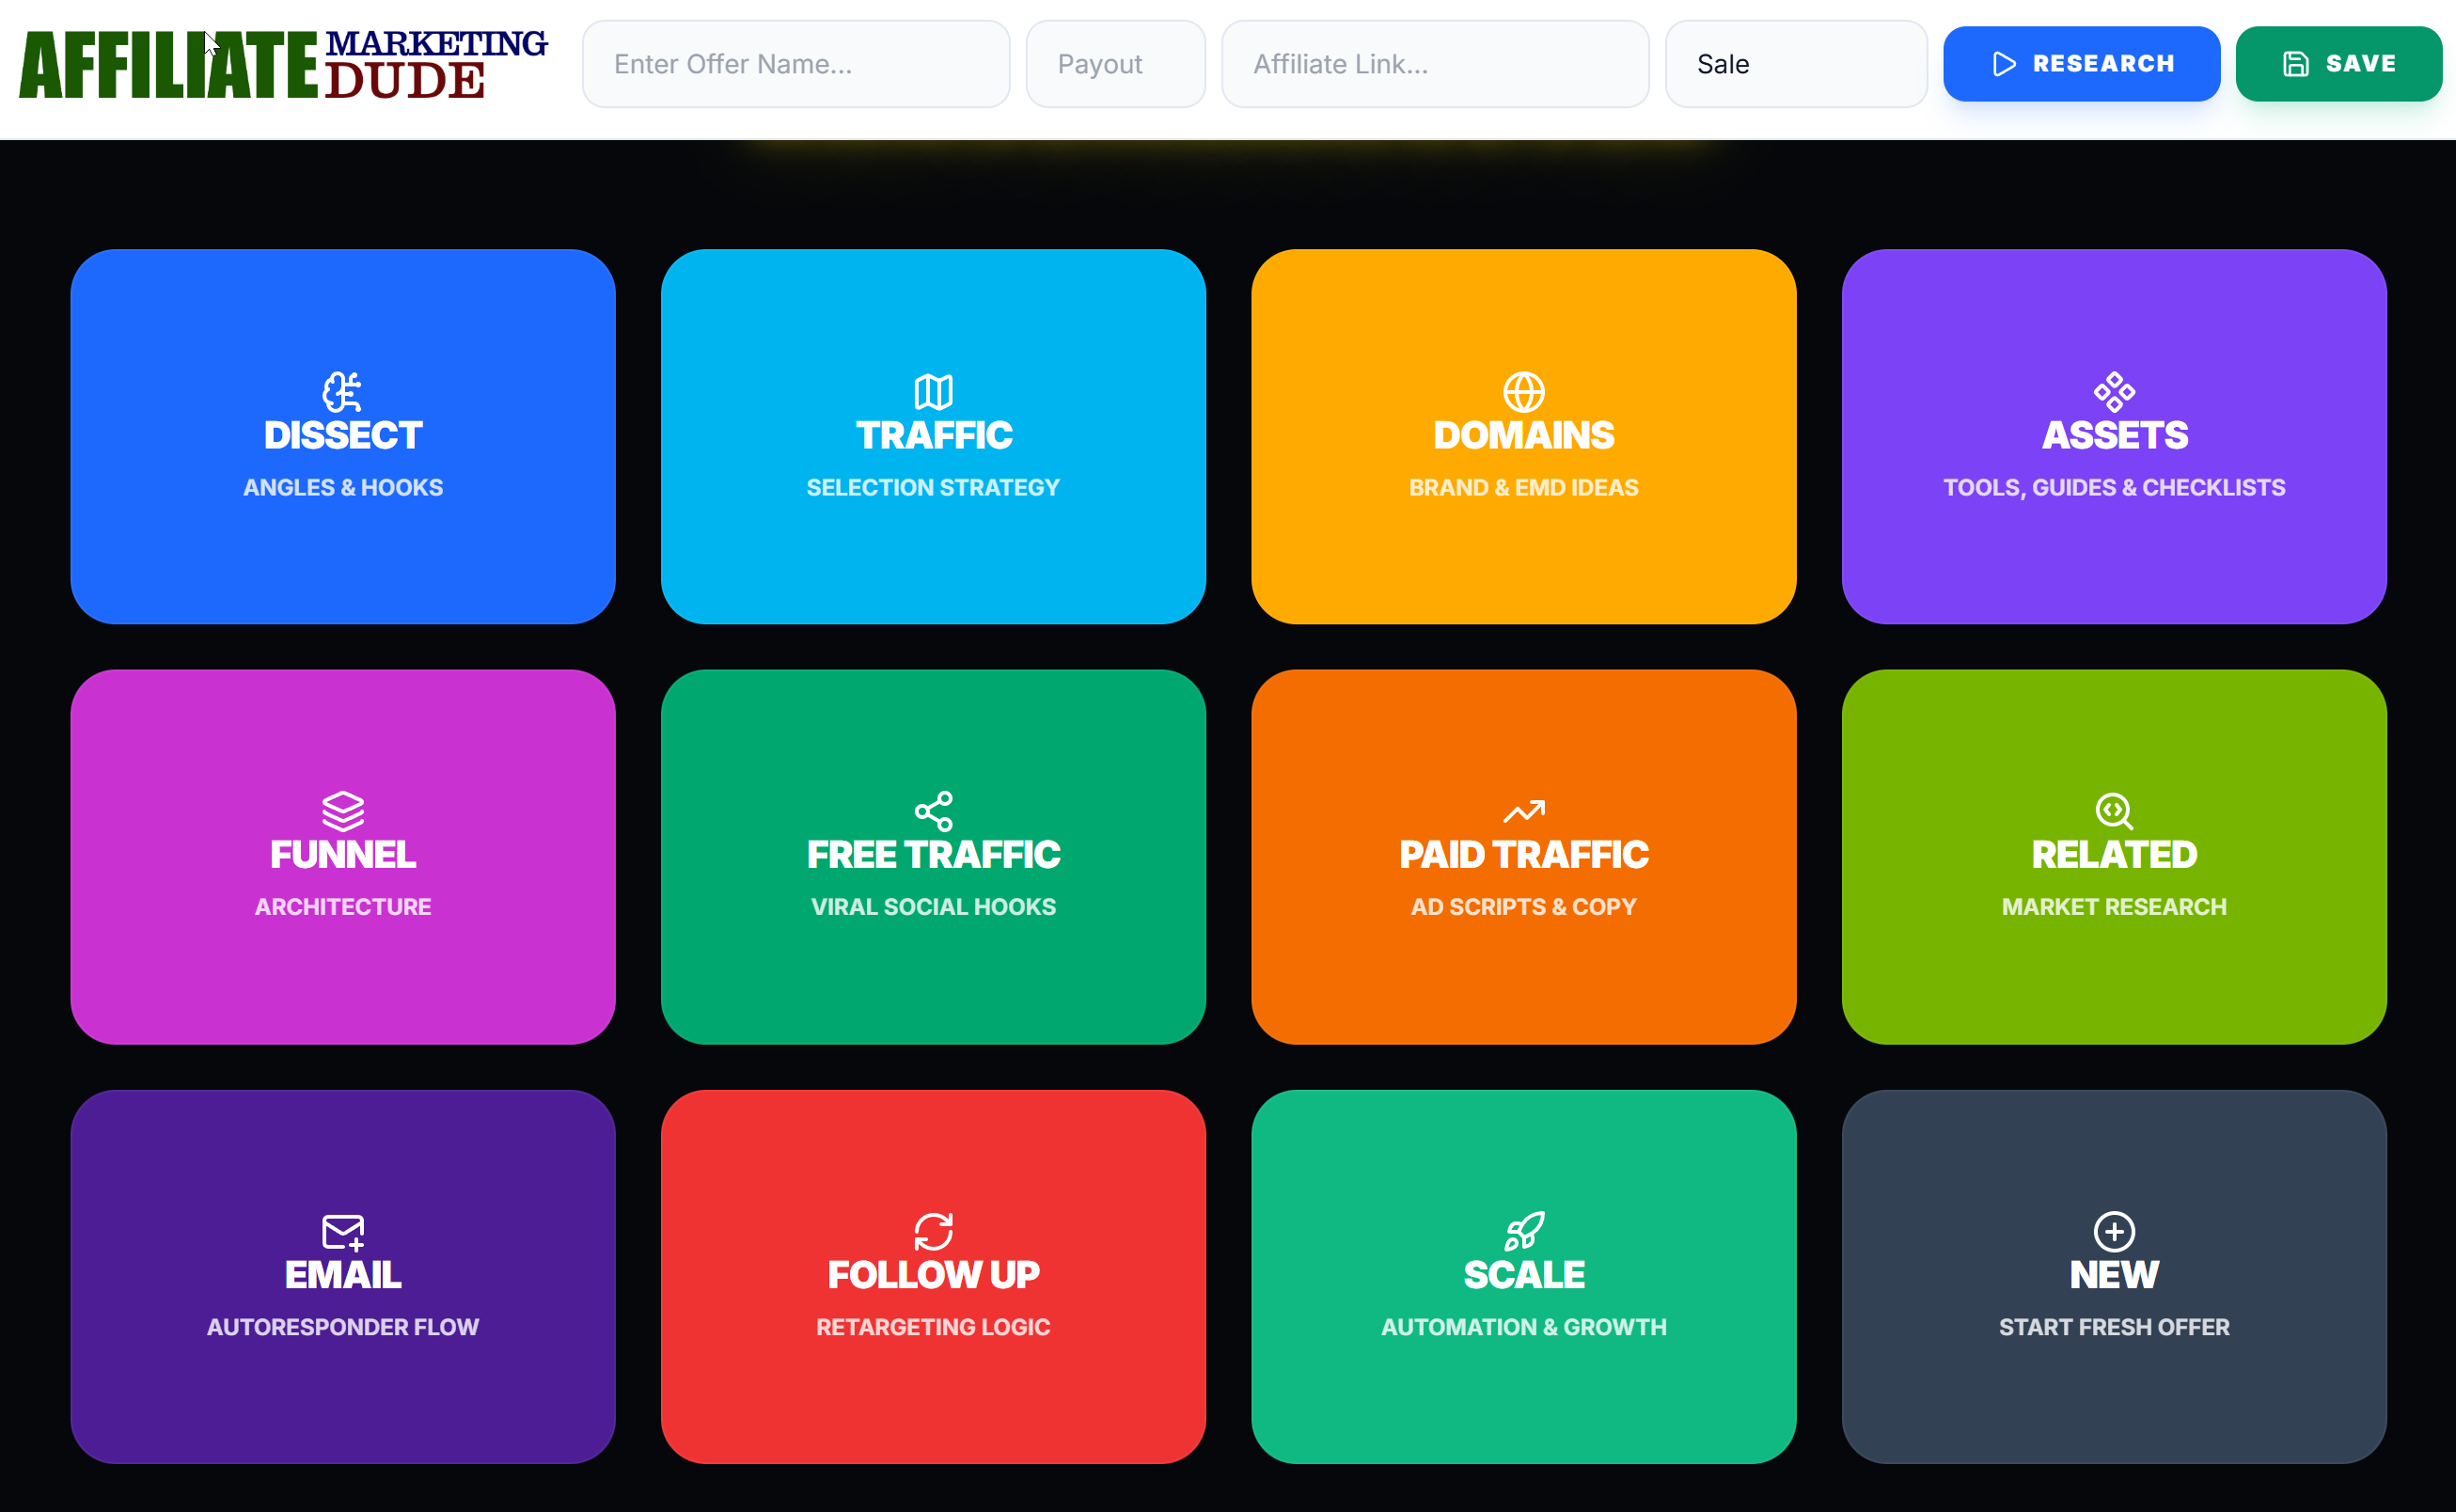Click the FOLLOW UP card title

[933, 1274]
